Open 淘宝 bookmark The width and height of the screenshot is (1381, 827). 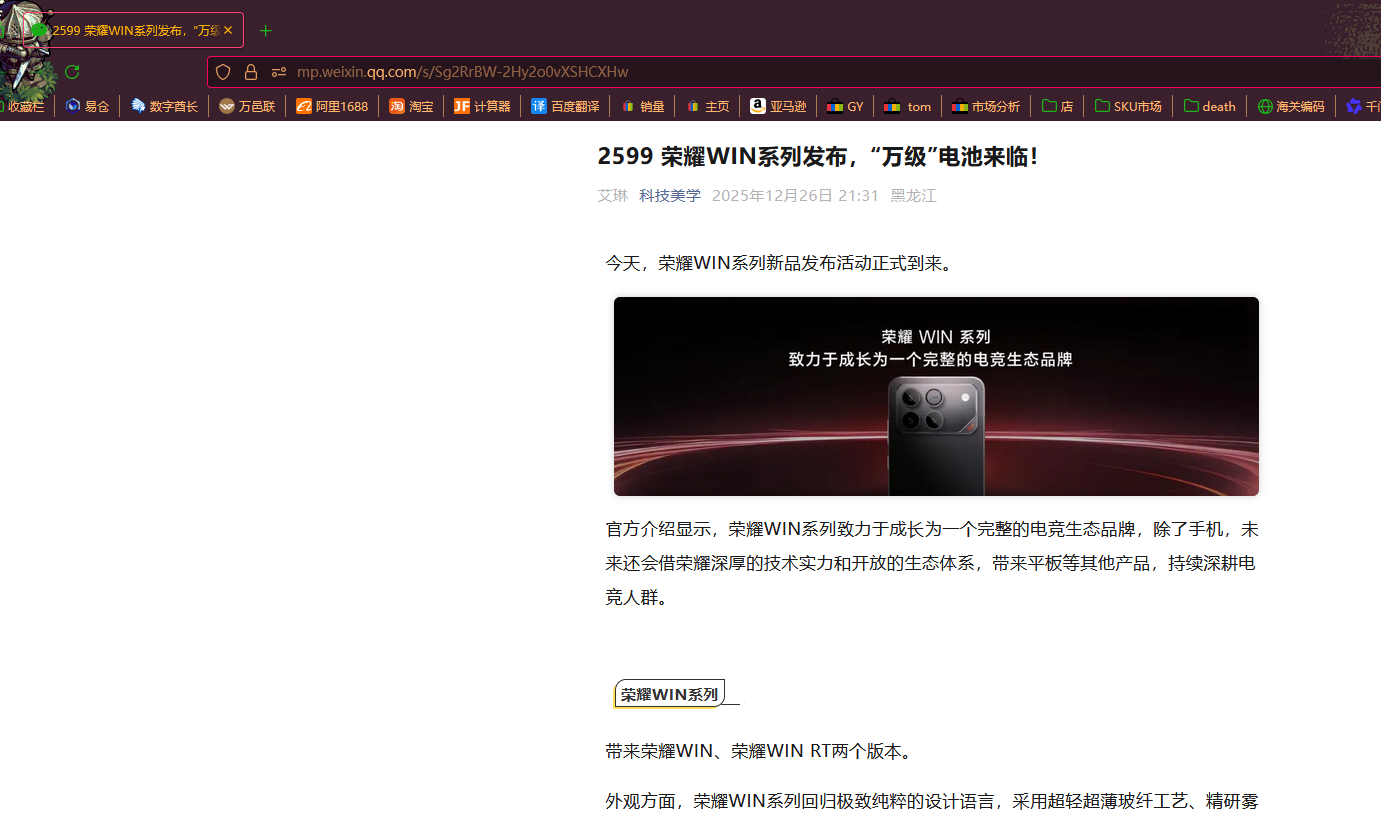(411, 106)
